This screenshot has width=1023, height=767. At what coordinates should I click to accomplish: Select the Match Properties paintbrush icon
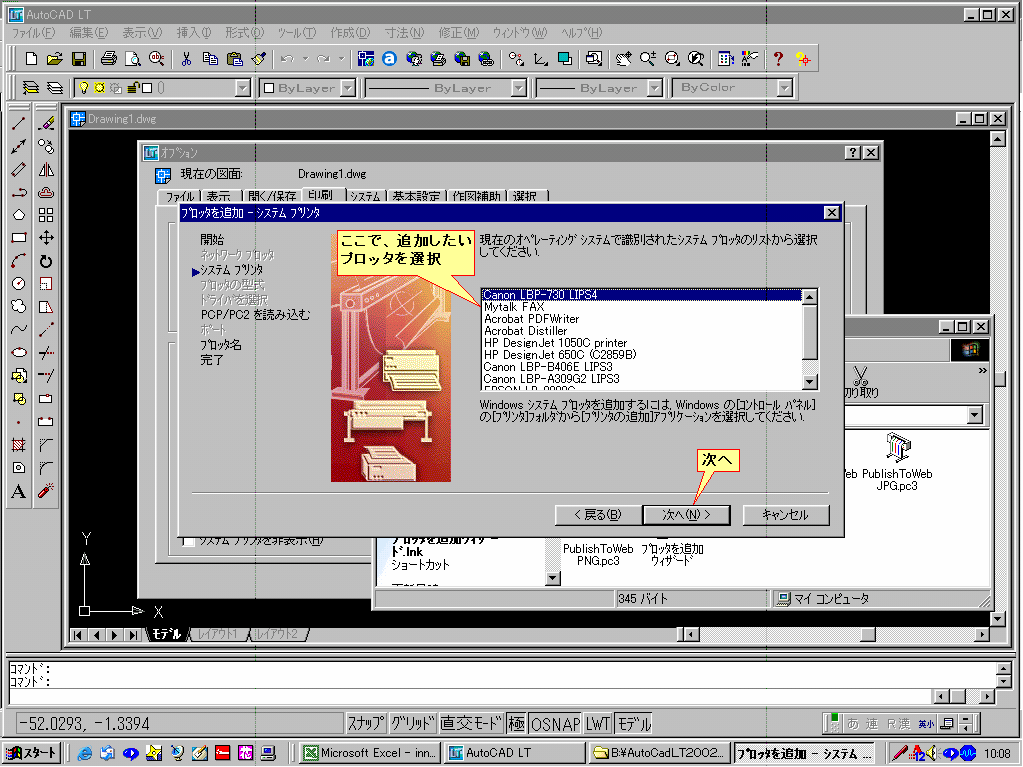(x=258, y=59)
